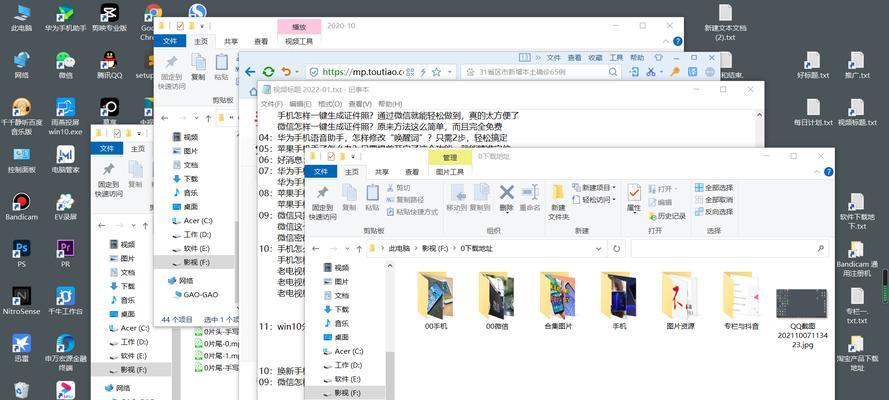Click Invert selection (反向选择) in ribbon
The height and width of the screenshot is (400, 889).
point(713,212)
